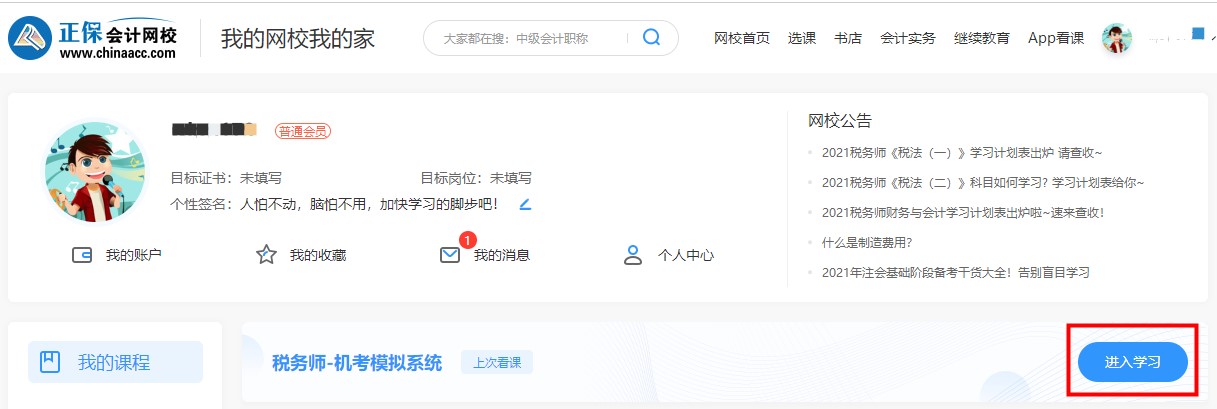This screenshot has height=409, width=1217.
Task: Open 网校首页 in the top menu
Action: [742, 38]
